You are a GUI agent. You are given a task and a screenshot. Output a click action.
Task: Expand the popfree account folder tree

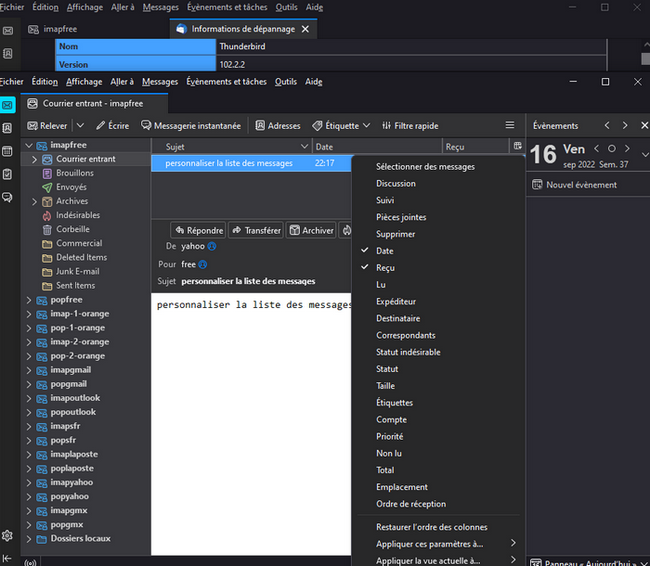pyautogui.click(x=29, y=300)
